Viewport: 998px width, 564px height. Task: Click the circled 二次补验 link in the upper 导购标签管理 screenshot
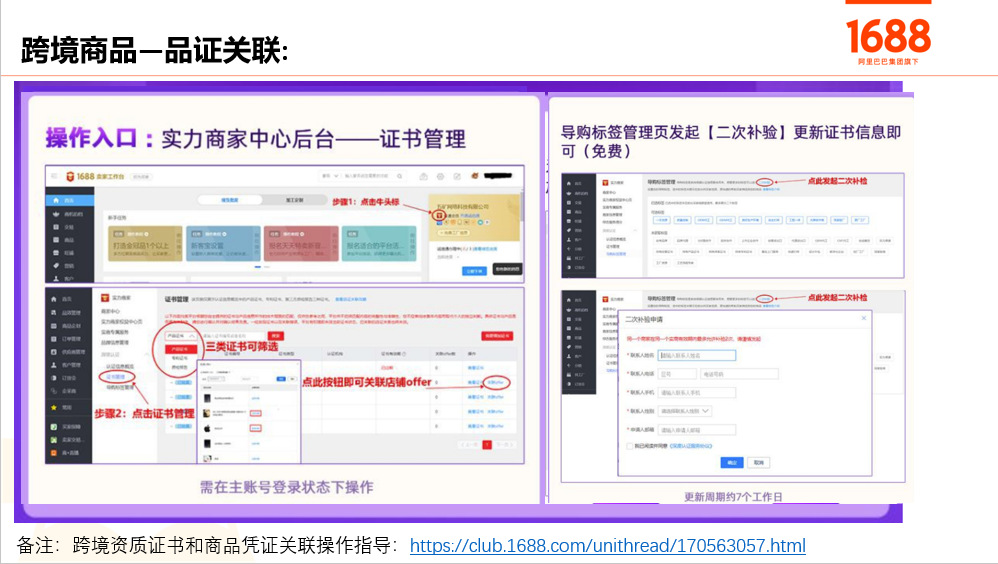coord(764,182)
